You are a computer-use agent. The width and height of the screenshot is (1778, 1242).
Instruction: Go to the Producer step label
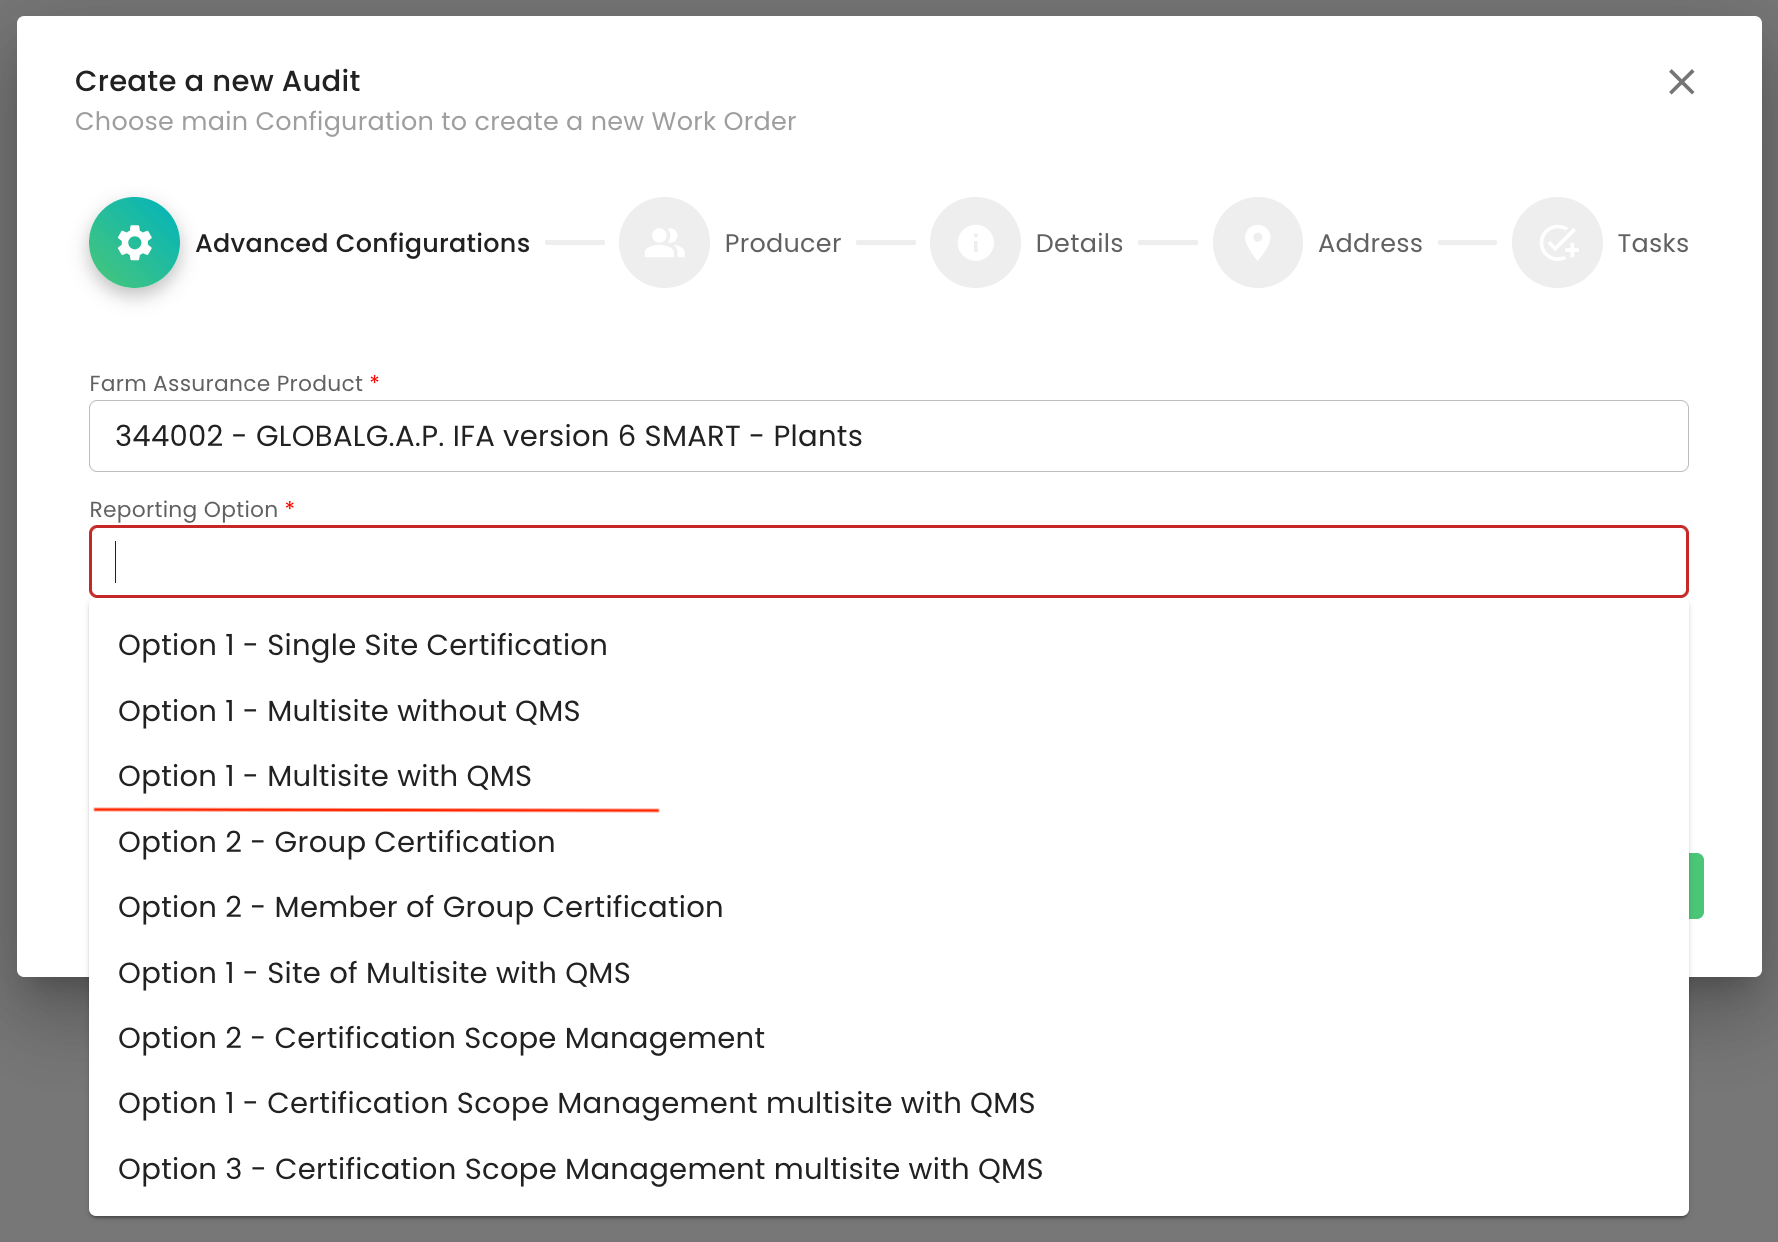point(783,243)
